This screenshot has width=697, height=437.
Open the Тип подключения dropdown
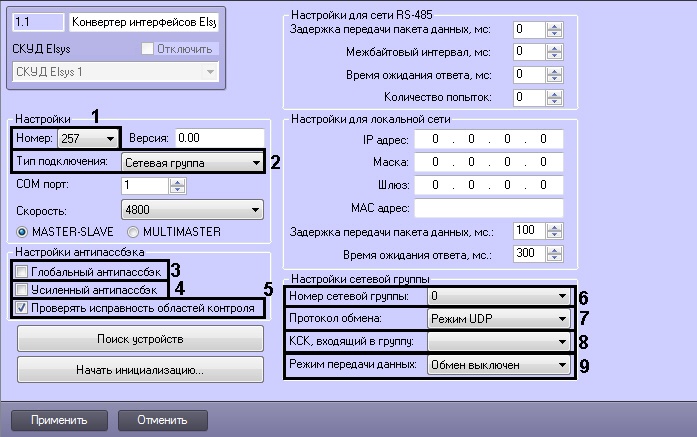(x=255, y=160)
